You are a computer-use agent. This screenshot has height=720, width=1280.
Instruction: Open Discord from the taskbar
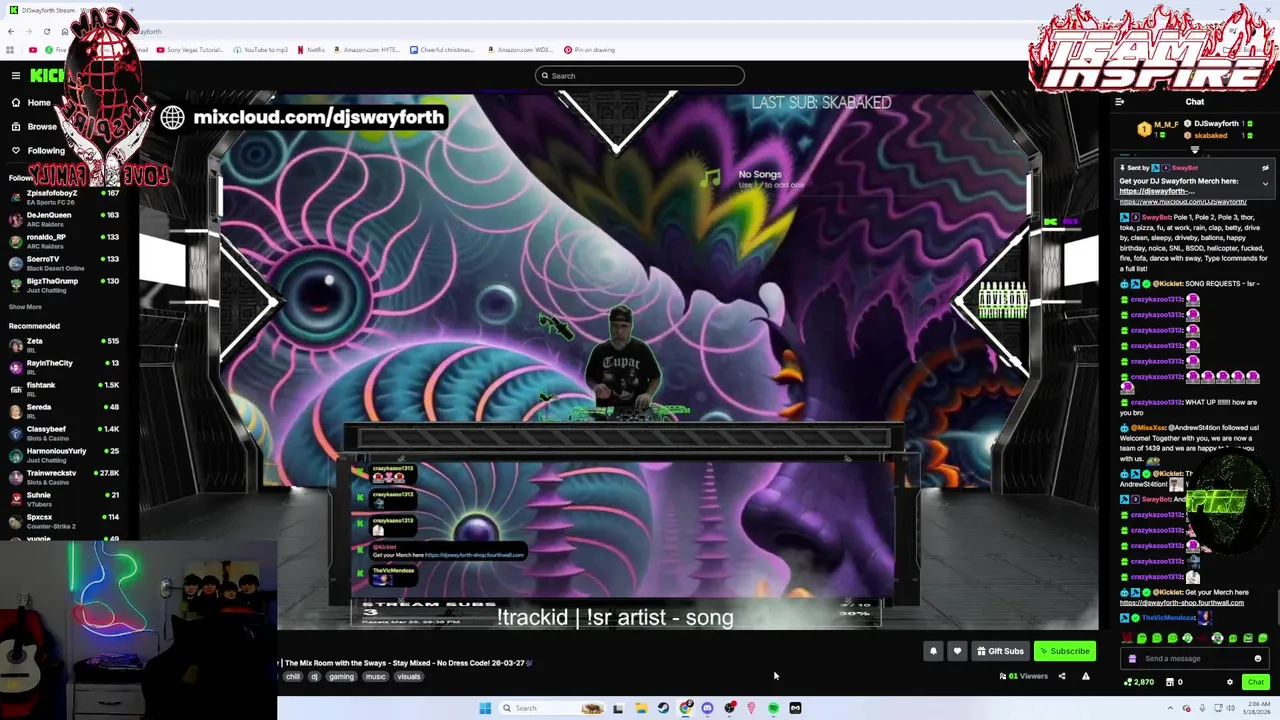coord(707,708)
